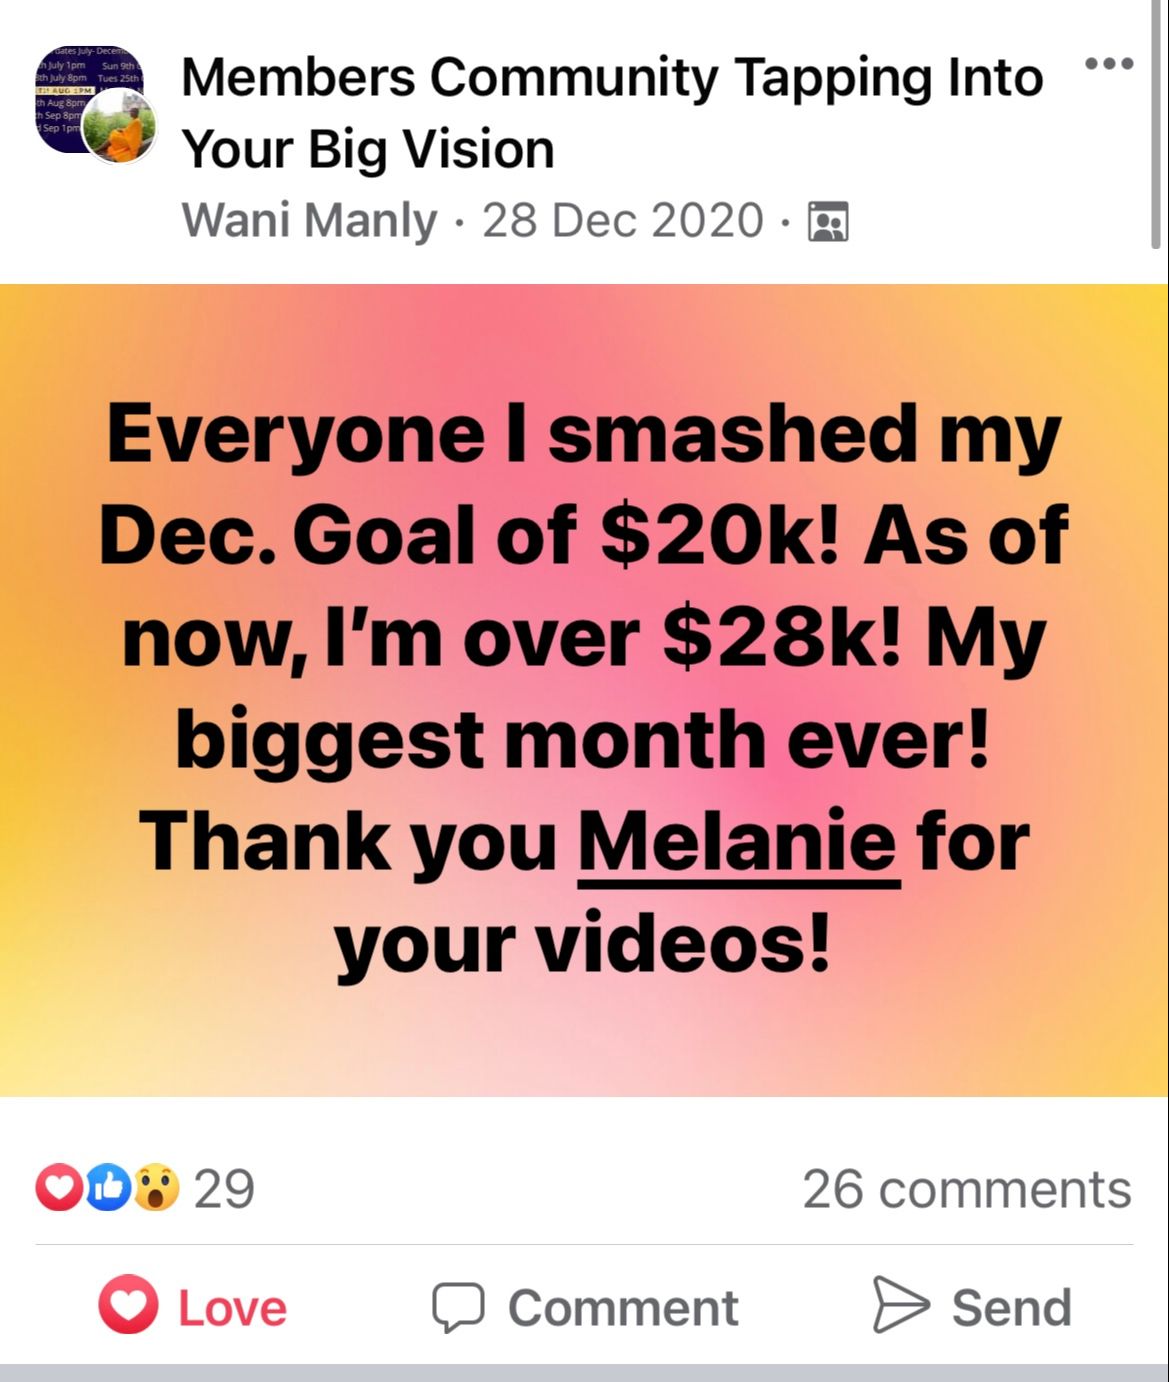Open the 28 Dec 2020 post timestamp
Viewport: 1169px width, 1382px height.
624,220
